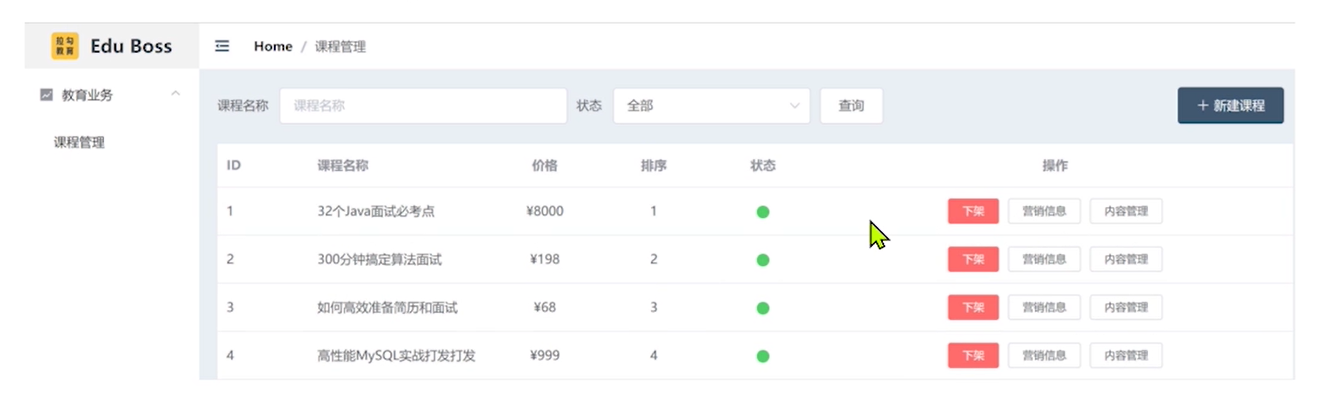This screenshot has height=400, width=1319.
Task: Open 营销信息 for 如何高效准备简历和面试
Action: tap(1044, 307)
